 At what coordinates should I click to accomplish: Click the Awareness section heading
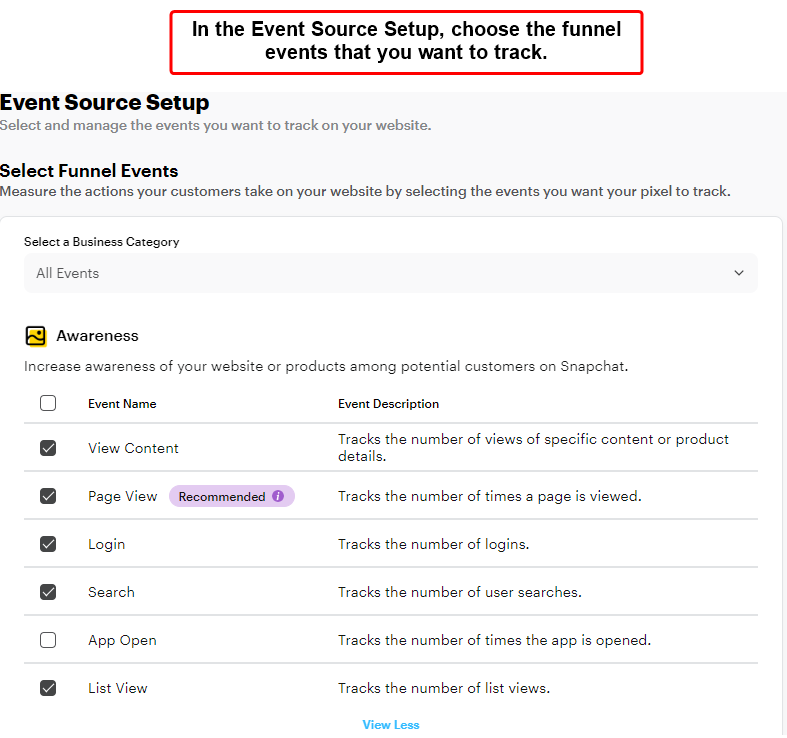[x=97, y=336]
